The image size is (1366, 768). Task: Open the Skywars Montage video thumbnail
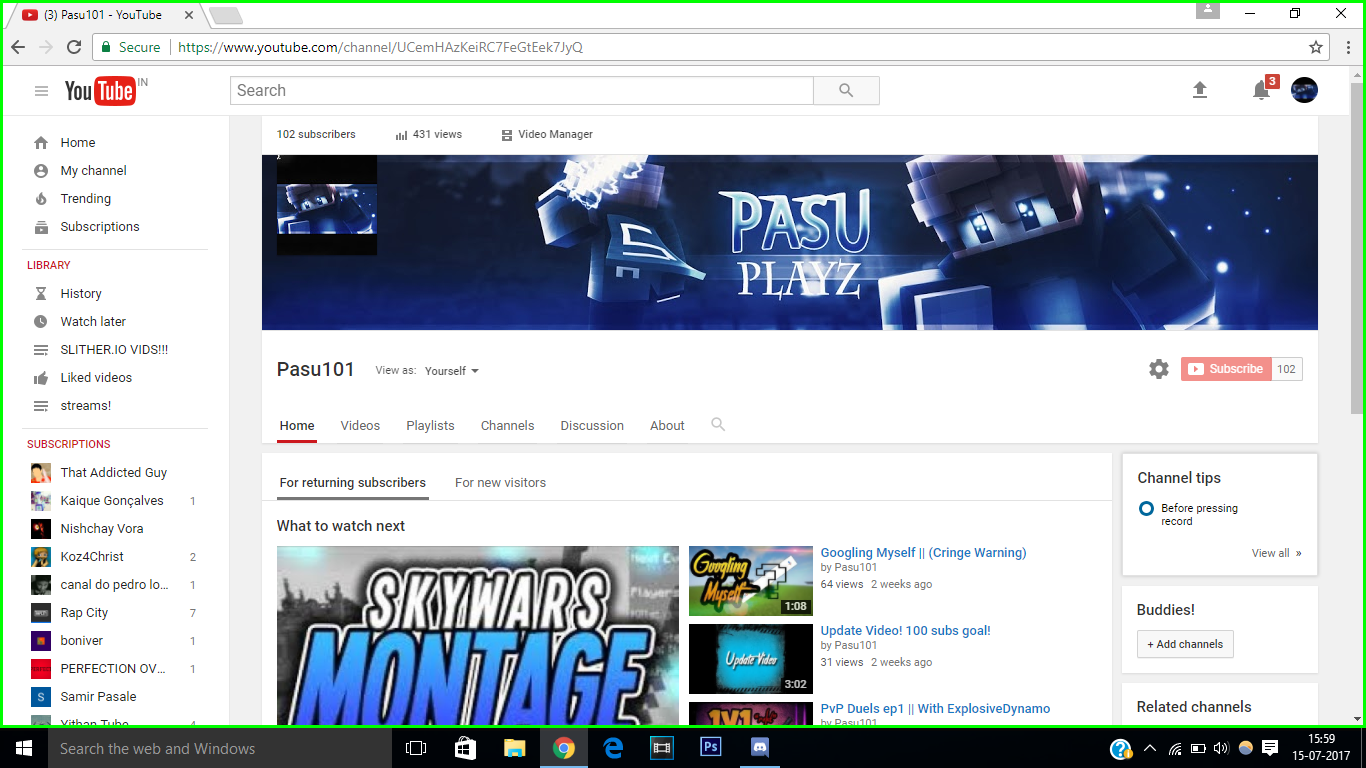478,635
